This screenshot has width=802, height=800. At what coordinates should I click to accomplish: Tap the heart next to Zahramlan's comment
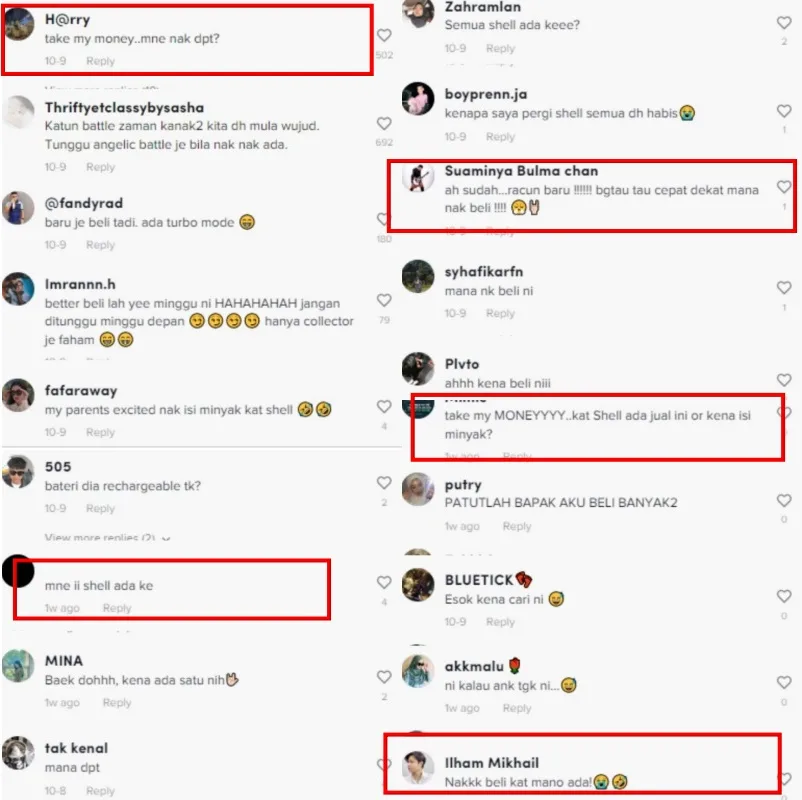(784, 23)
